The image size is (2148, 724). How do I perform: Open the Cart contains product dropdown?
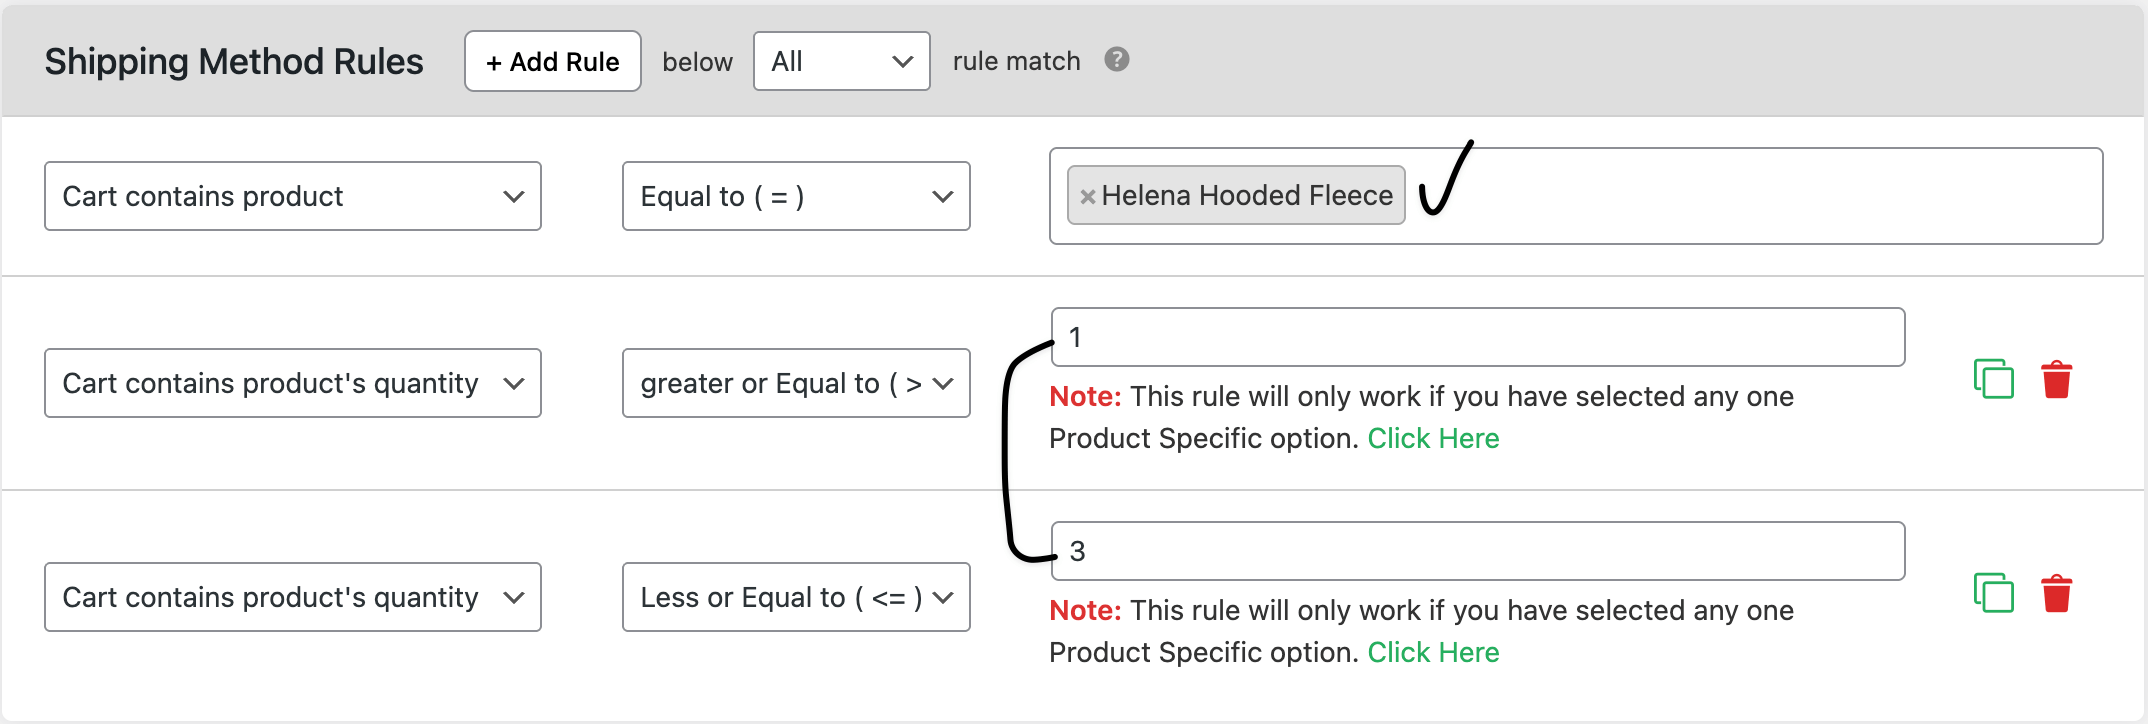click(x=293, y=196)
